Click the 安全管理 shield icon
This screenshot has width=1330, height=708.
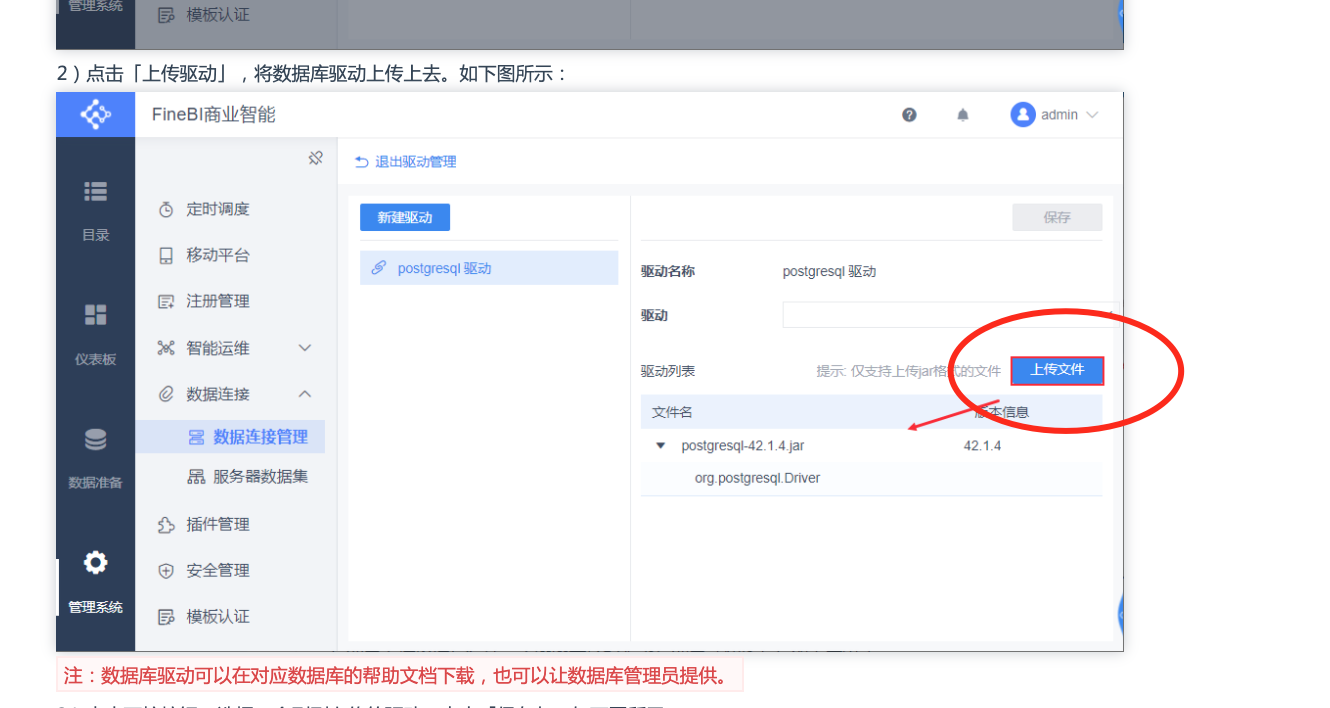(x=166, y=571)
